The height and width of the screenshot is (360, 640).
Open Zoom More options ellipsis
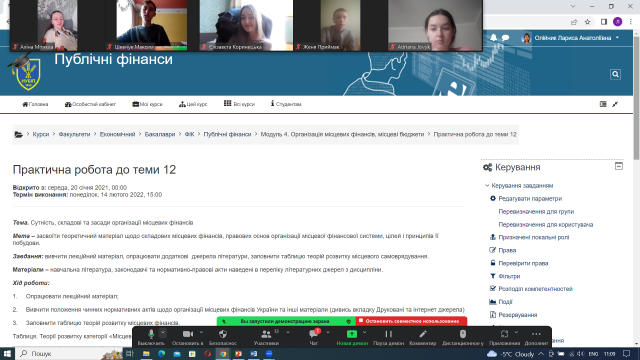click(x=536, y=337)
